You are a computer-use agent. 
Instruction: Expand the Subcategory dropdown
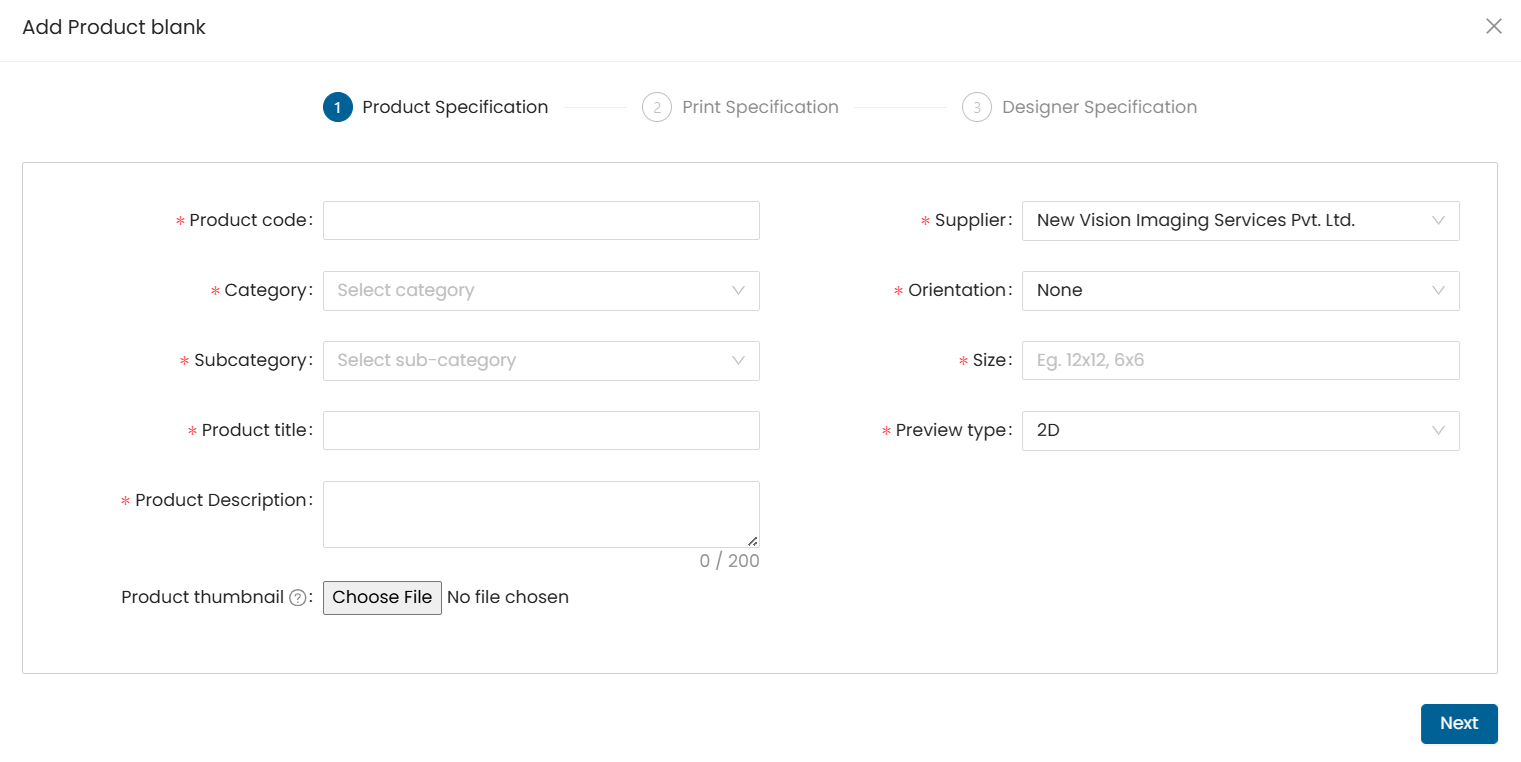point(540,361)
